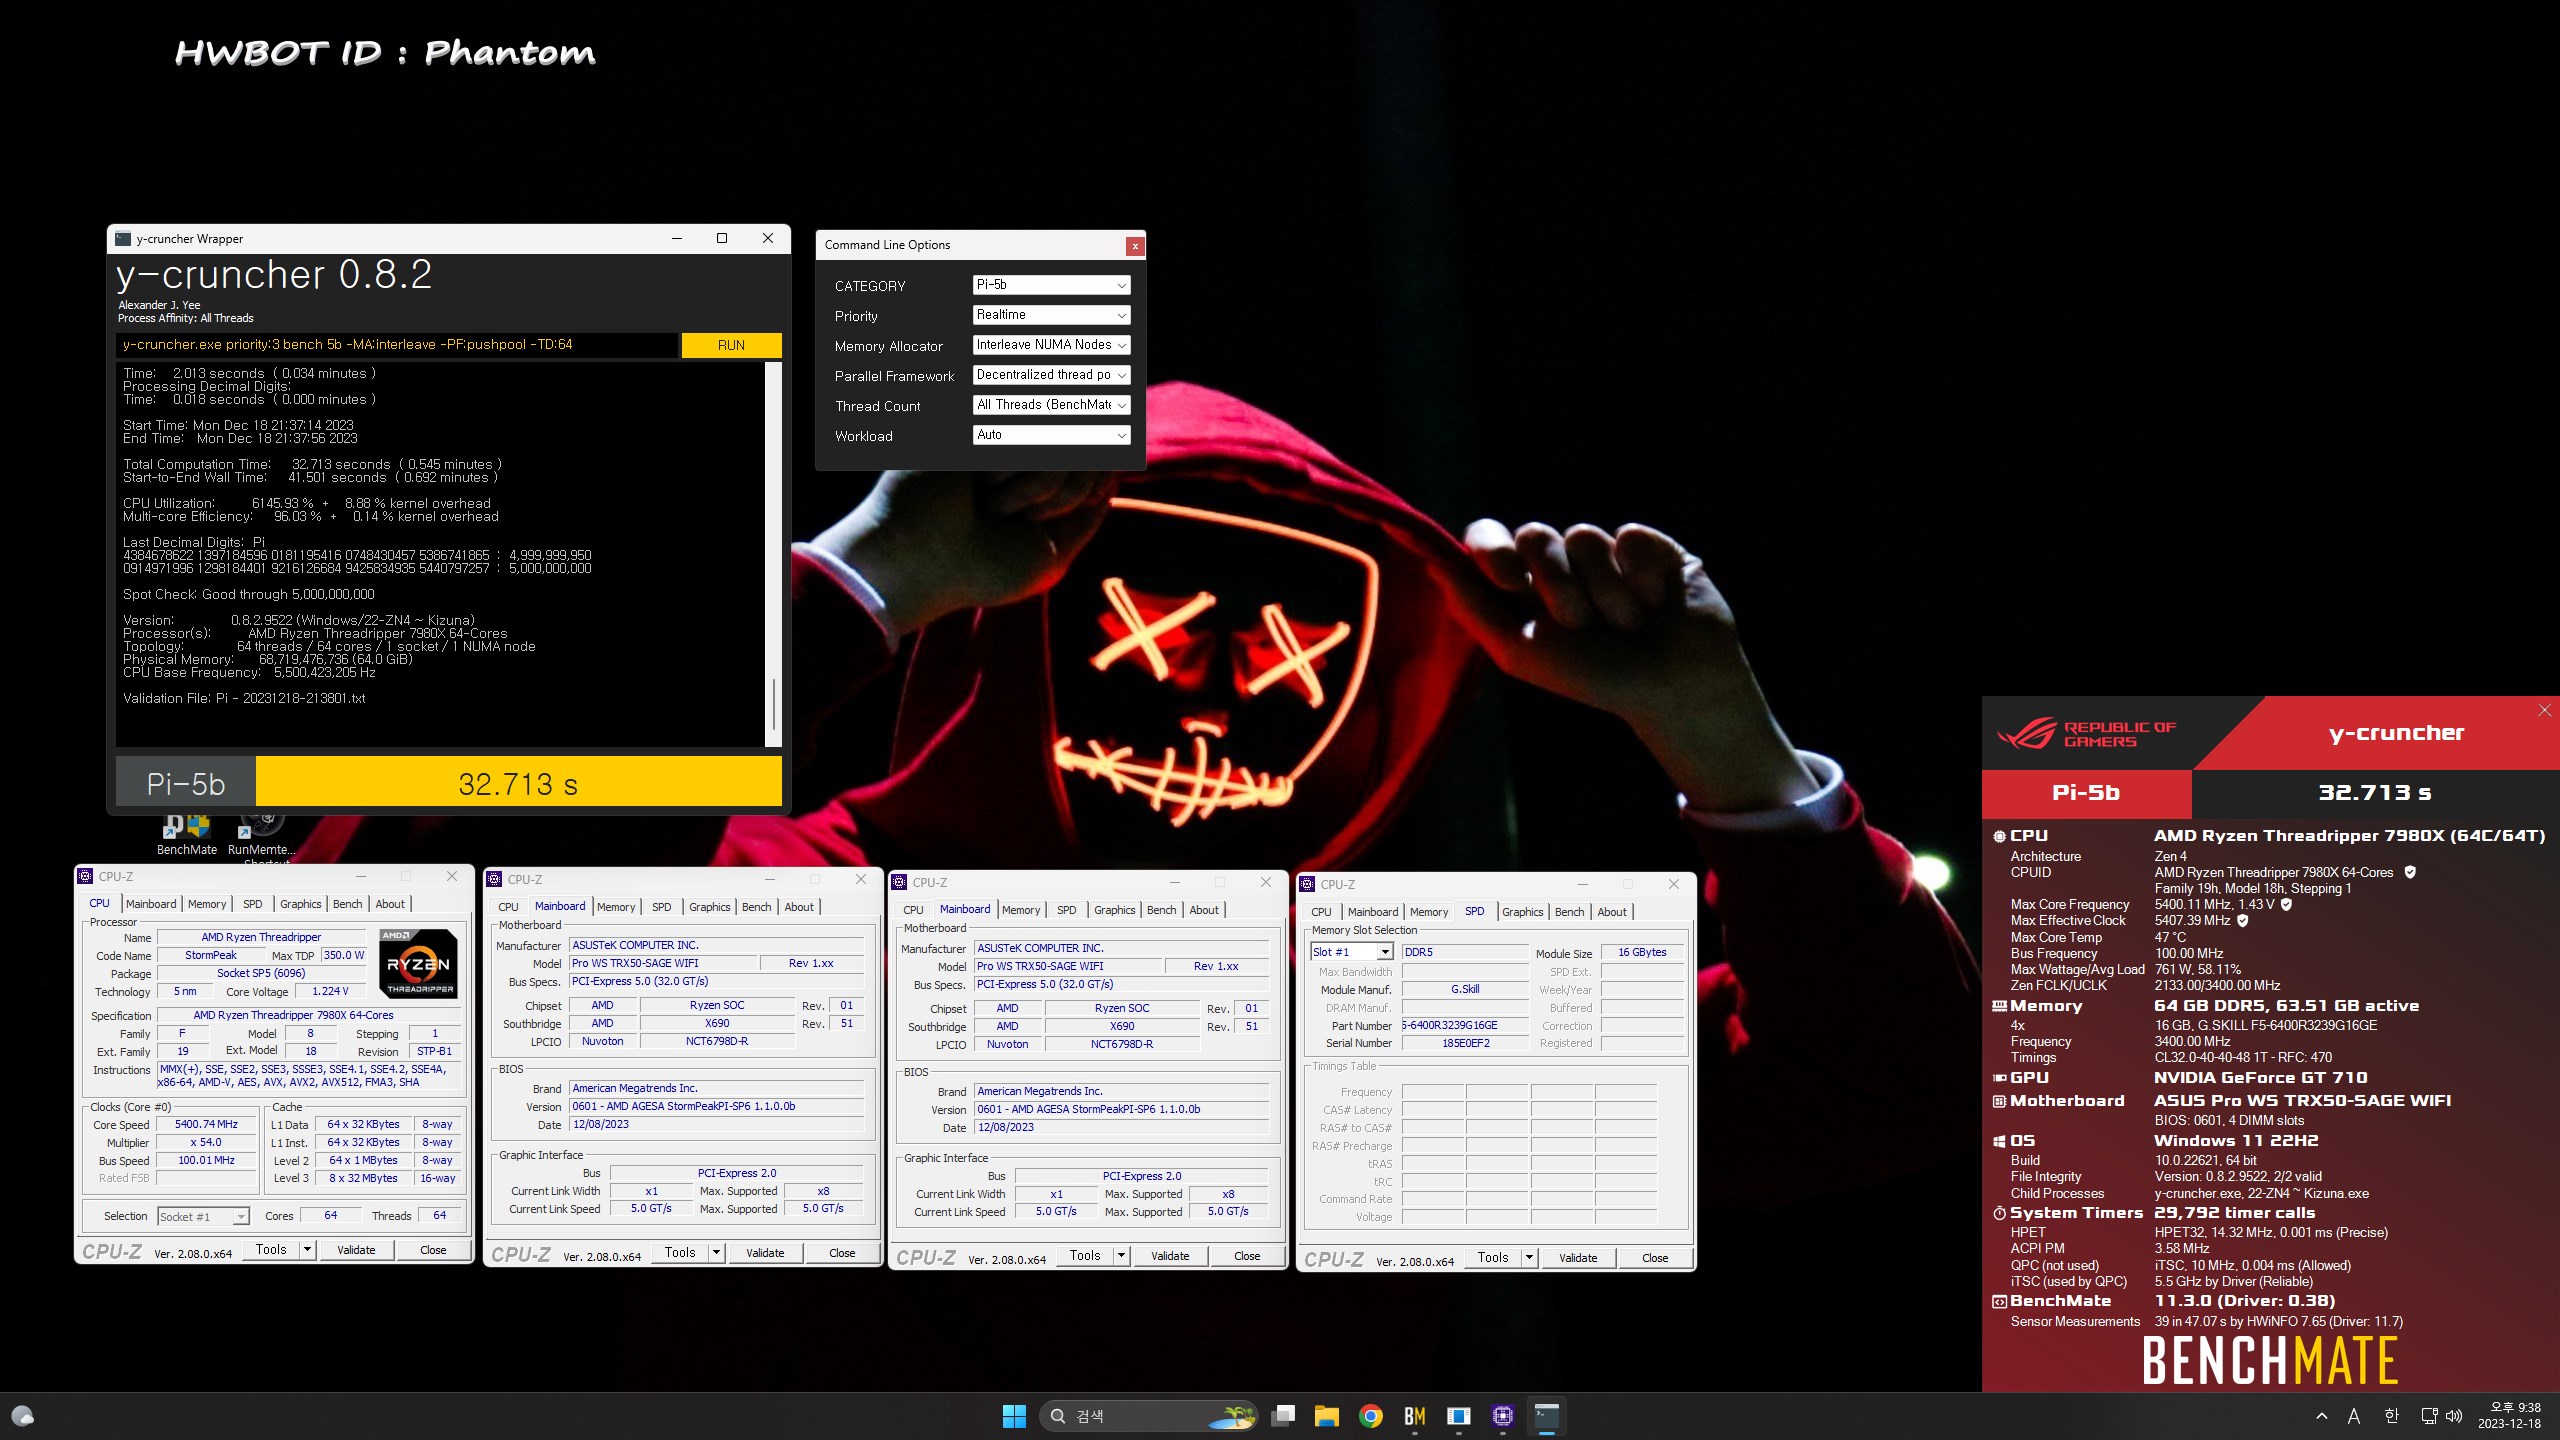Switch to BenchMate via BM taskbar icon
Image resolution: width=2560 pixels, height=1440 pixels.
1415,1416
